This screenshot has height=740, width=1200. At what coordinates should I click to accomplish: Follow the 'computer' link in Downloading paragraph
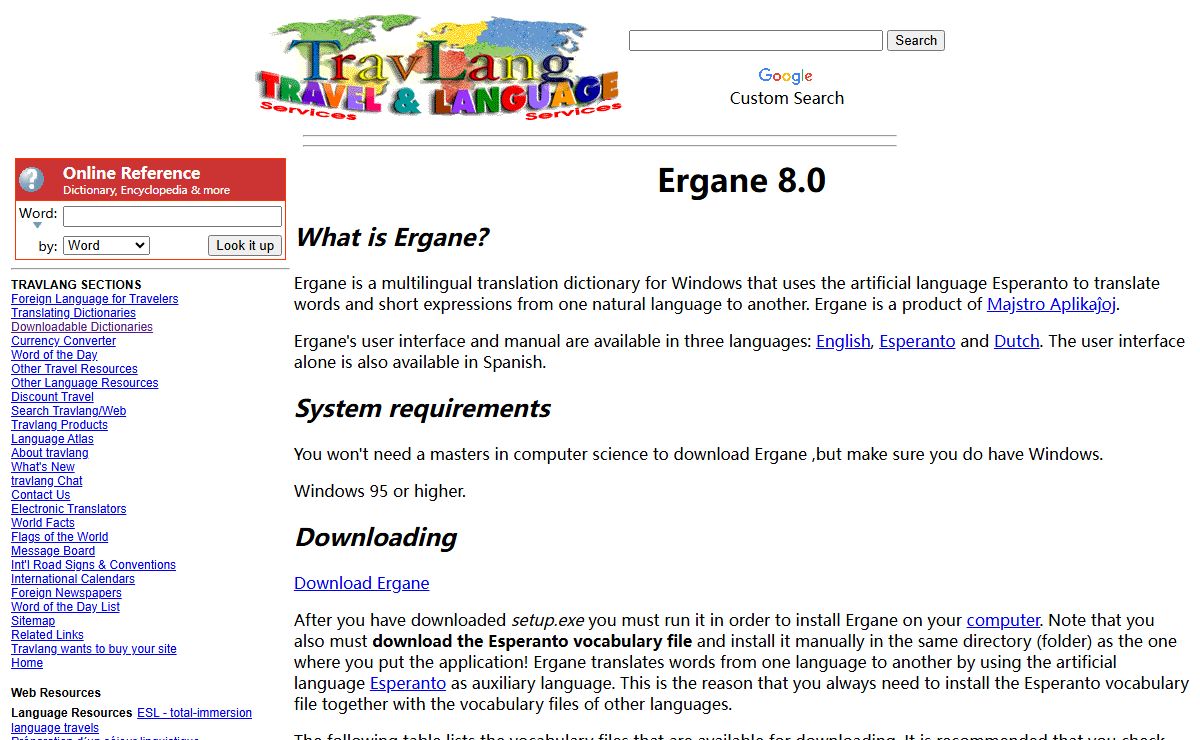tap(1003, 620)
